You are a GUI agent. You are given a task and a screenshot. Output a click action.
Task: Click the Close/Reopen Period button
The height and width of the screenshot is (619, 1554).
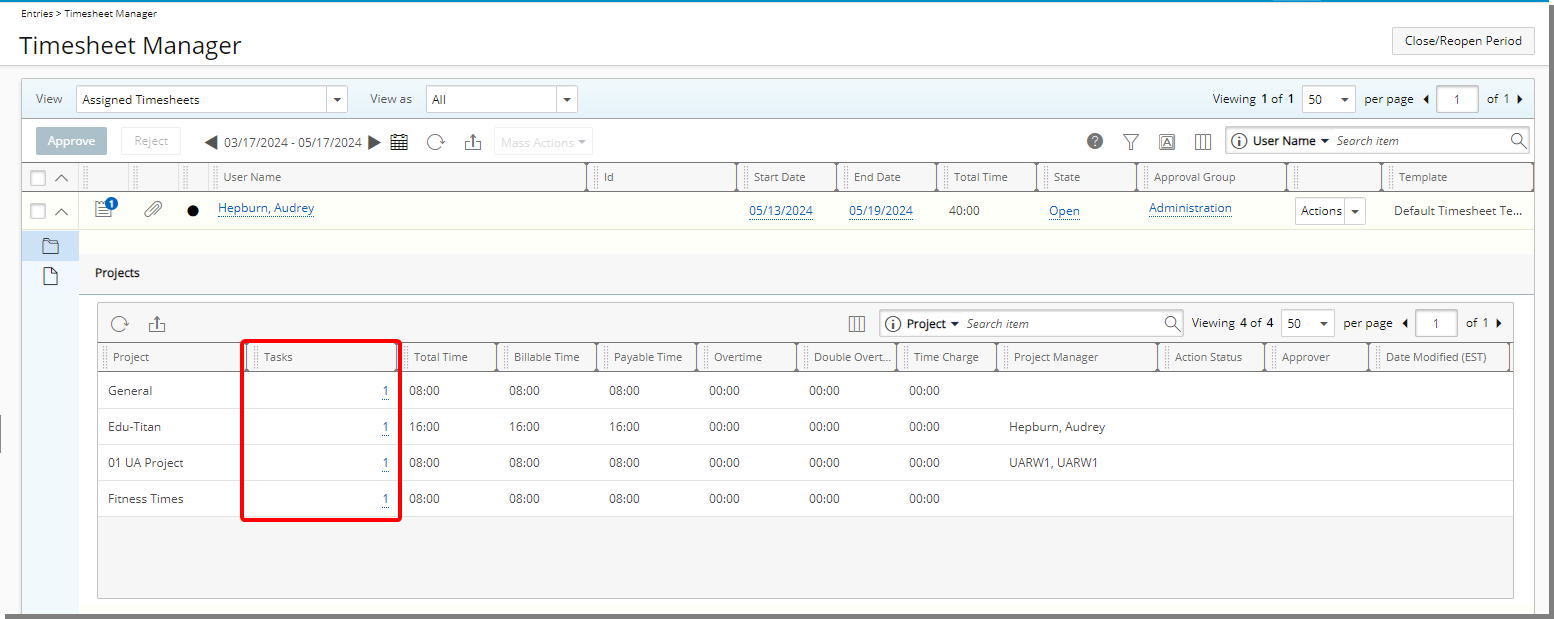point(1463,41)
